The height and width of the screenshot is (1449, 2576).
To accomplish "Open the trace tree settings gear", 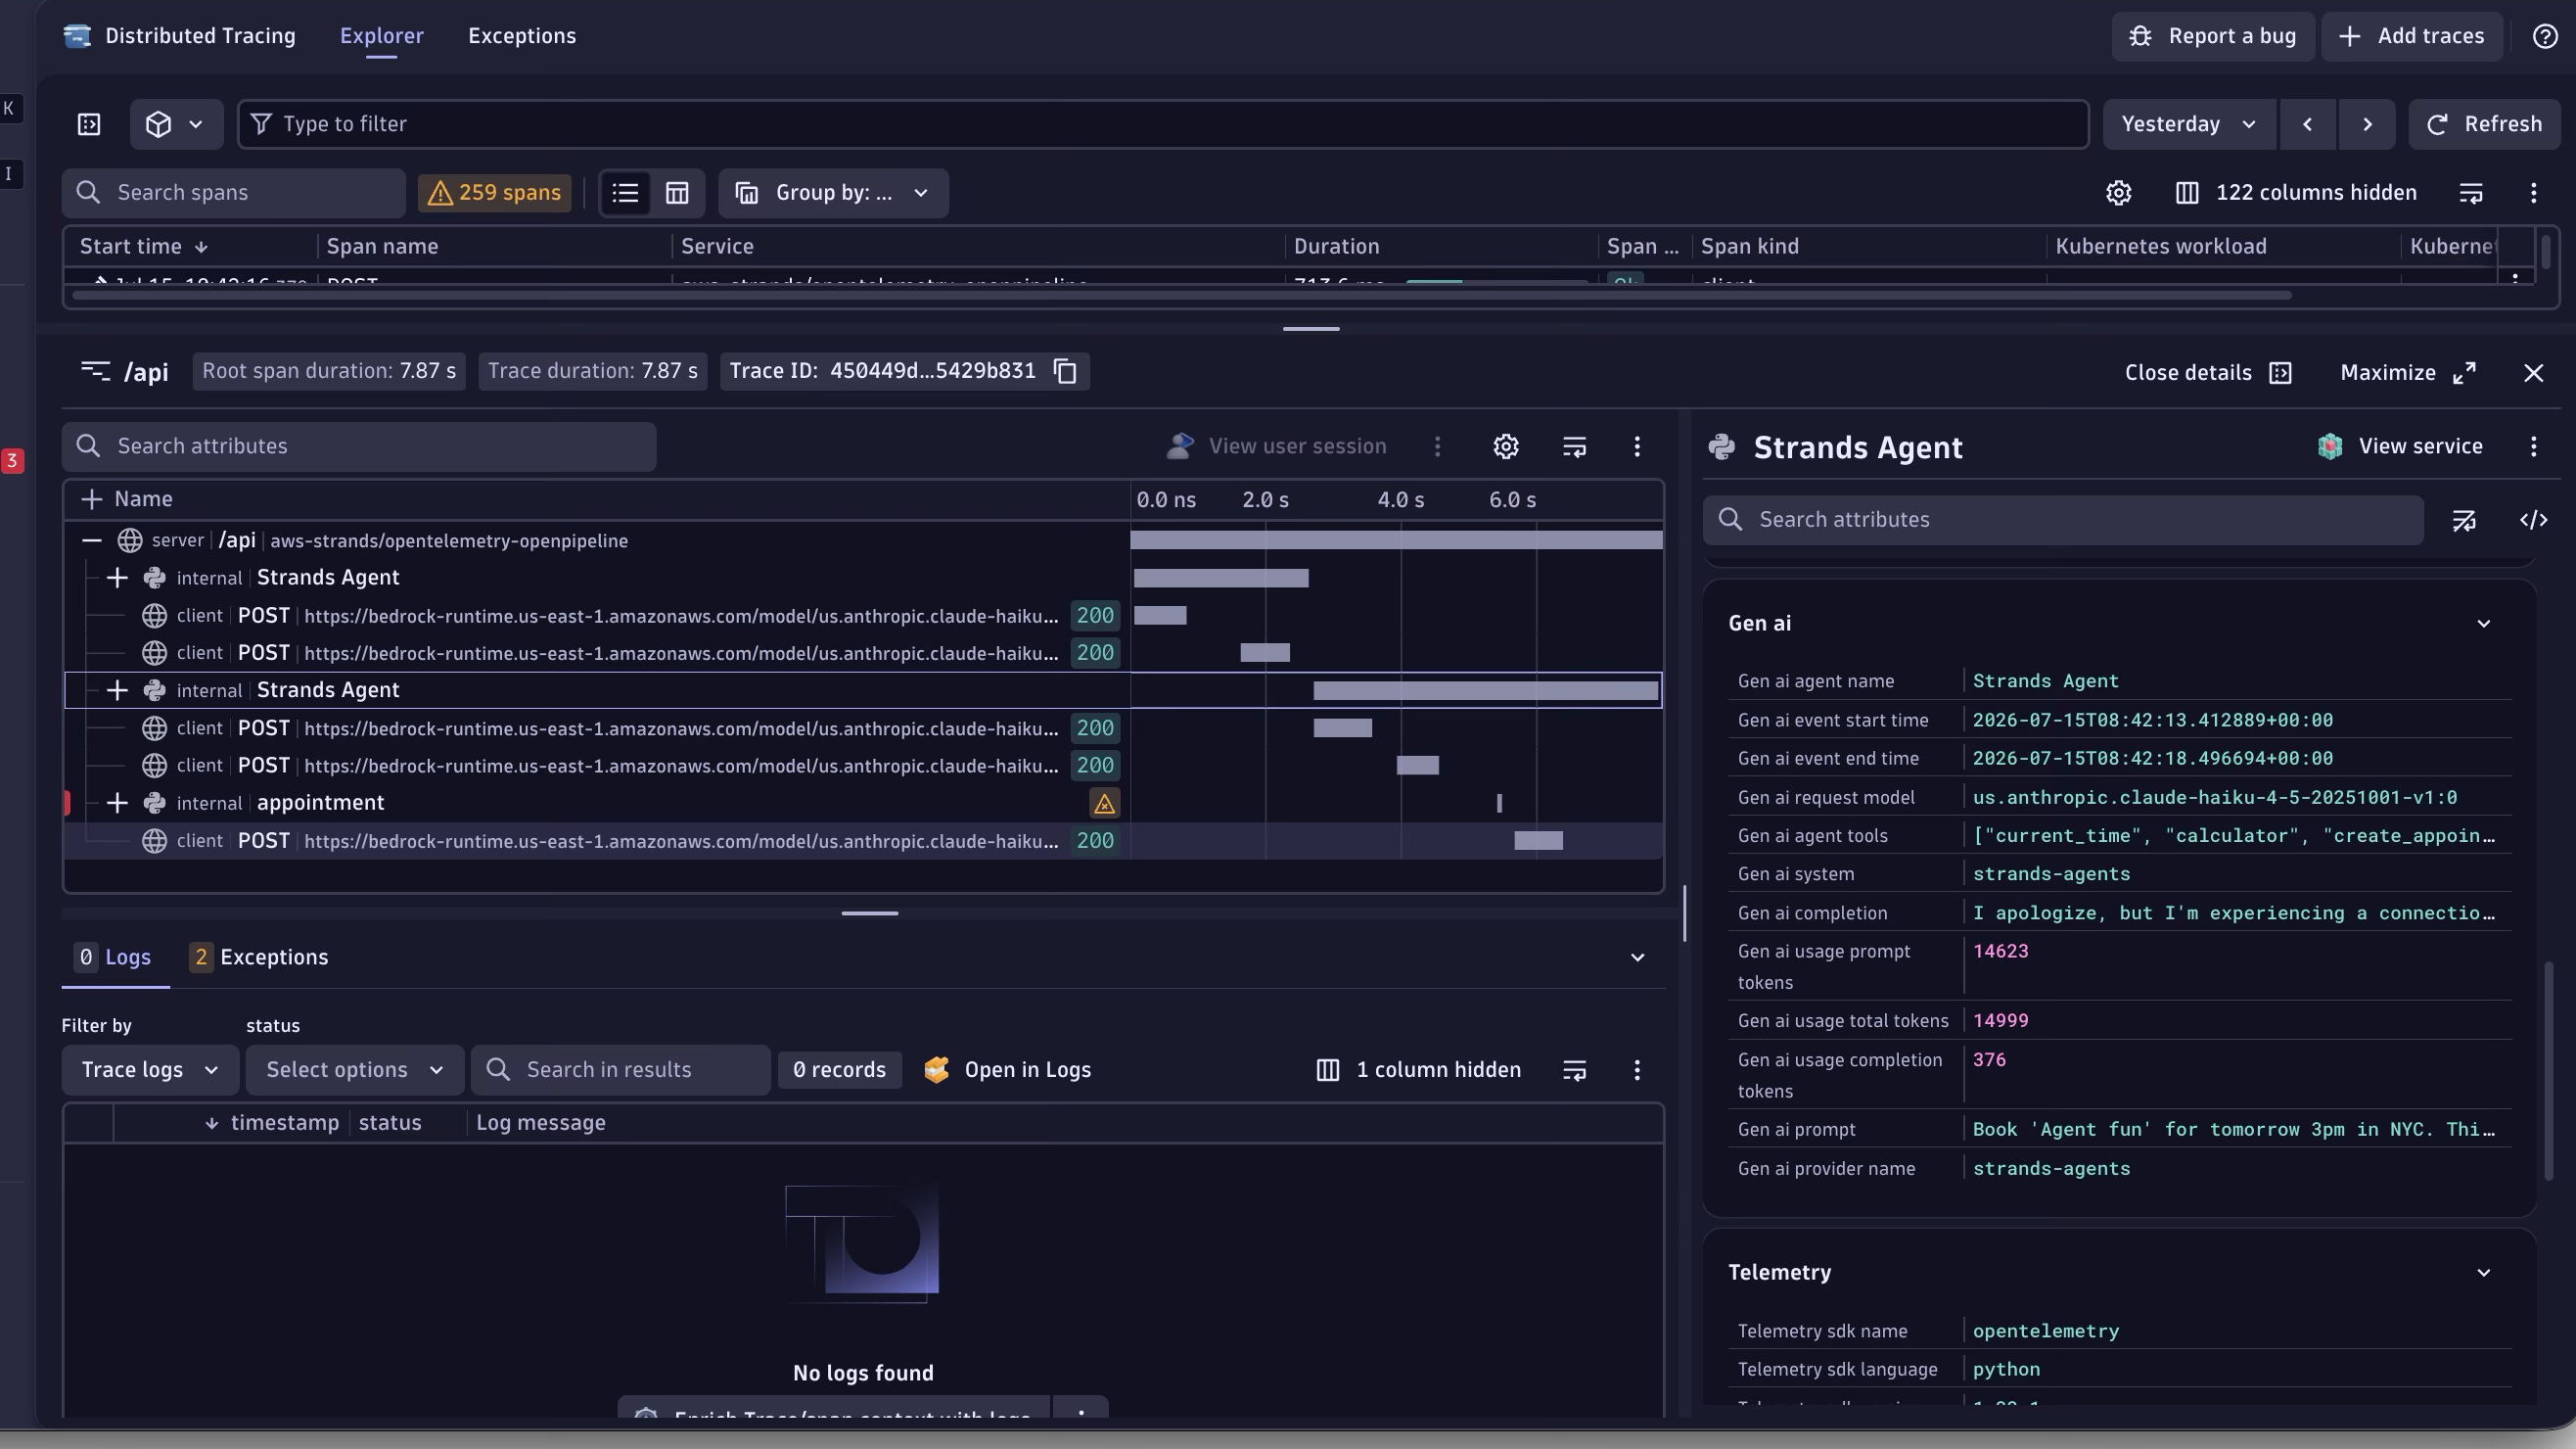I will pyautogui.click(x=1506, y=447).
